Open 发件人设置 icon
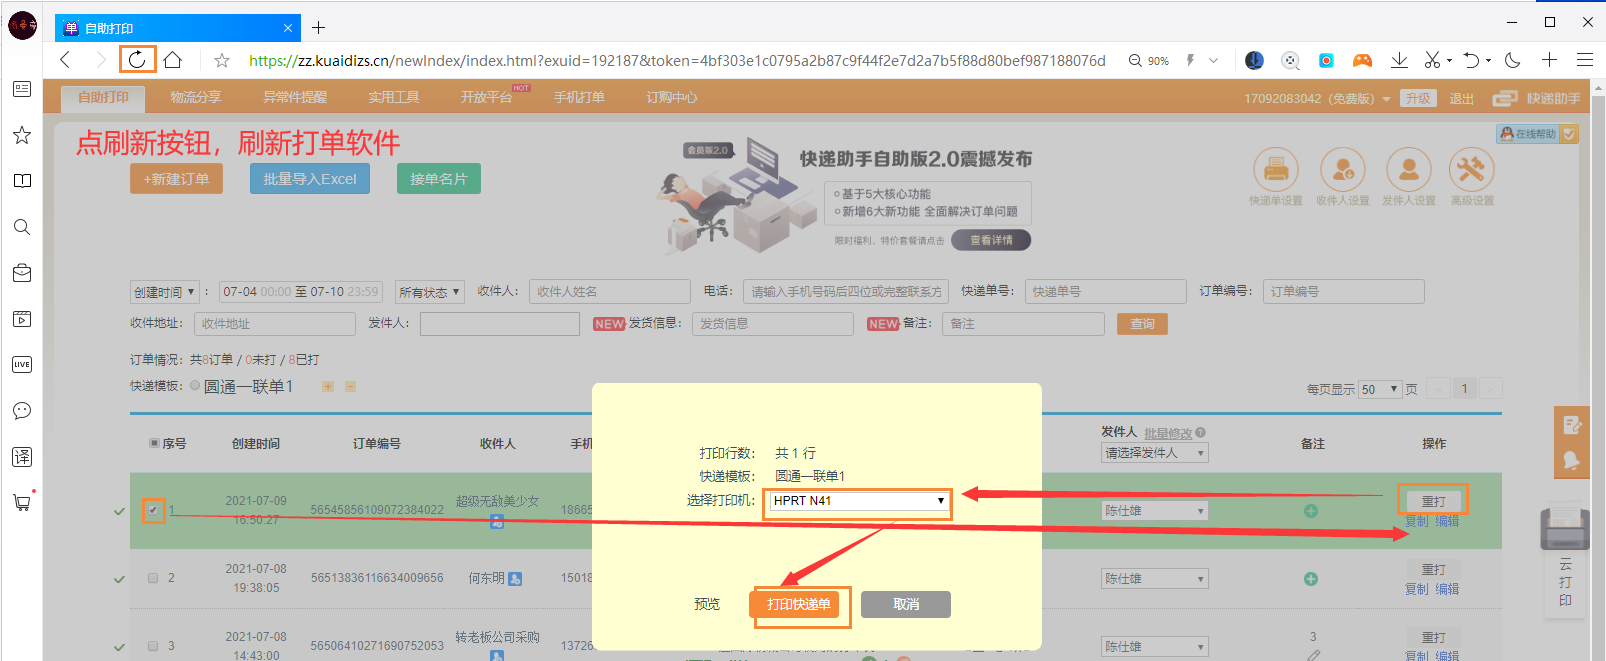The image size is (1606, 661). click(x=1408, y=169)
